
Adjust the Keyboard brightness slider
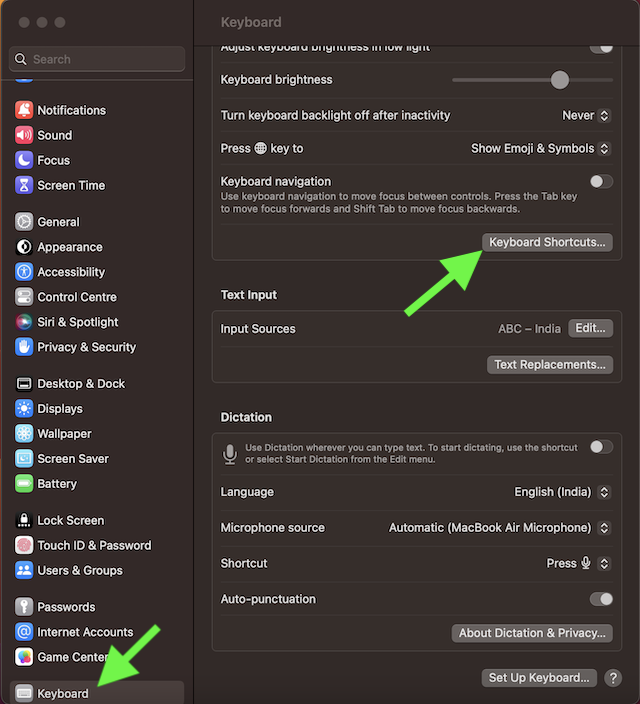[x=560, y=80]
